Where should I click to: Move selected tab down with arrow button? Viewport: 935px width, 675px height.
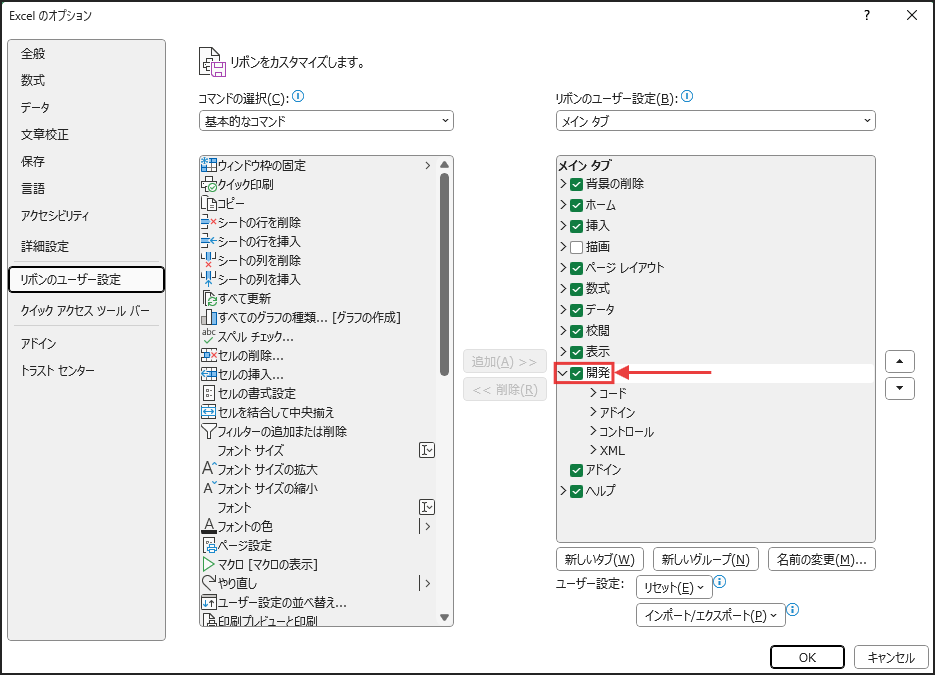pyautogui.click(x=900, y=388)
